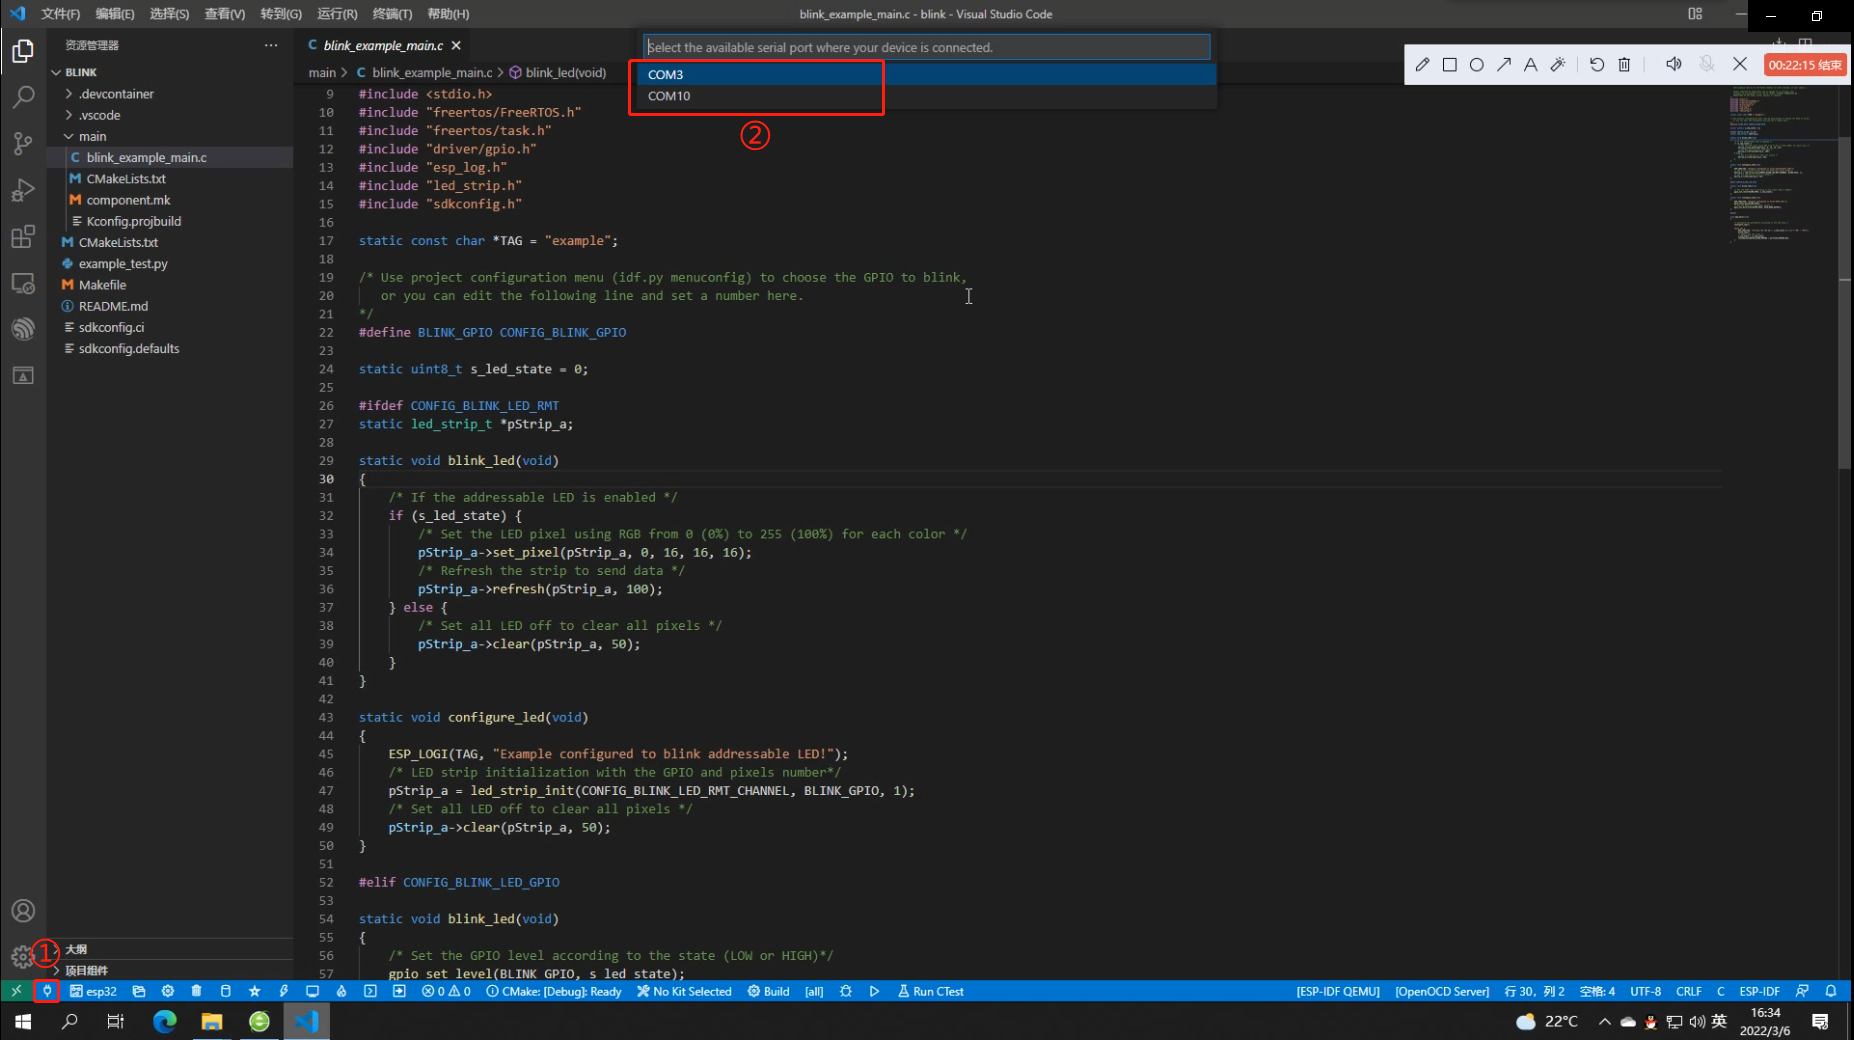The height and width of the screenshot is (1040, 1854).
Task: Expand the 大纲 outline section
Action: (170, 949)
